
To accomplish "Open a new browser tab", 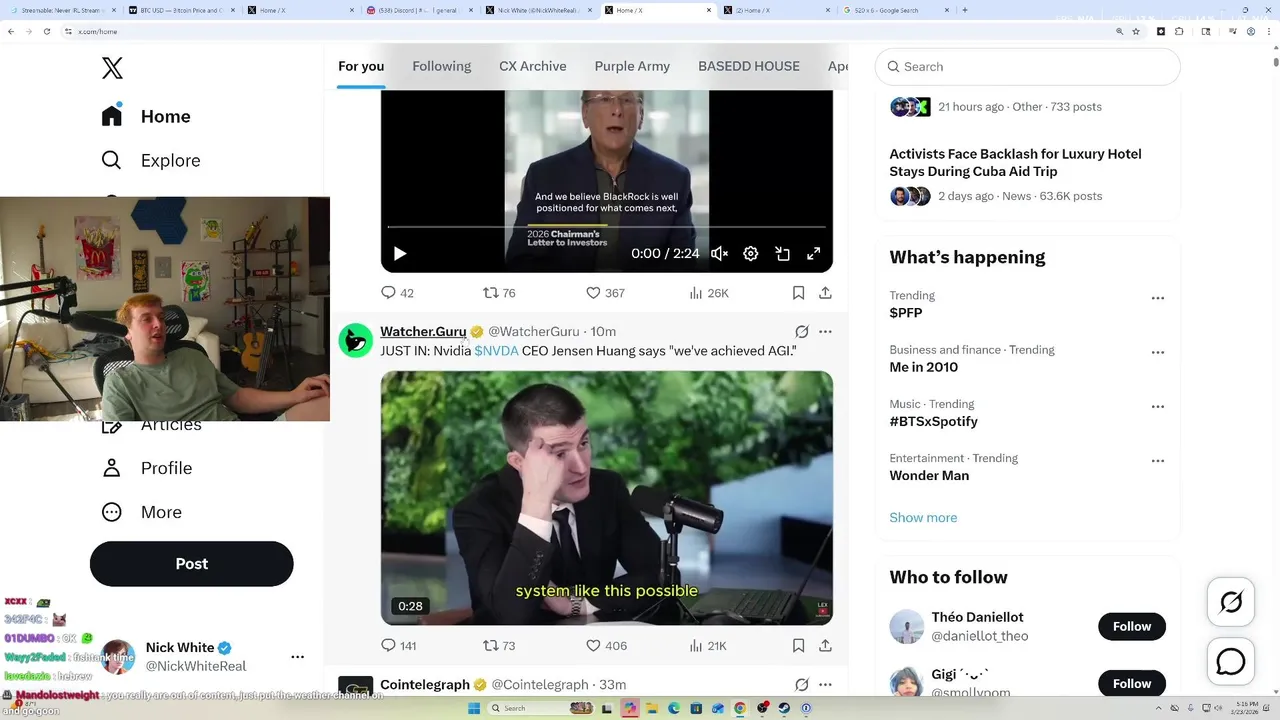I will coord(964,10).
